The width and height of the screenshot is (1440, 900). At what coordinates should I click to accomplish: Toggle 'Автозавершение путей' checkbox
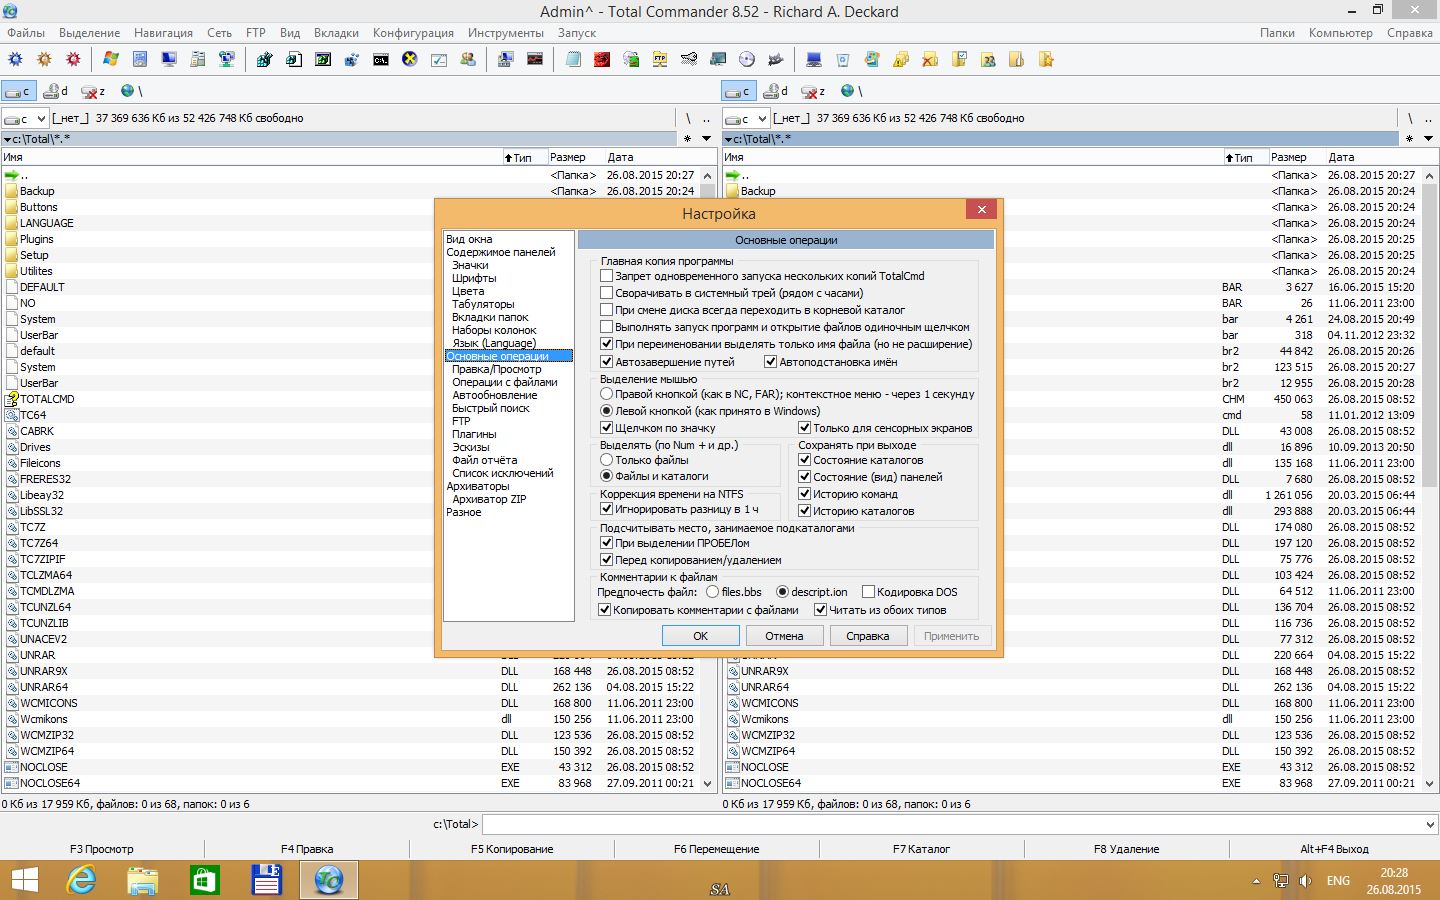point(606,362)
